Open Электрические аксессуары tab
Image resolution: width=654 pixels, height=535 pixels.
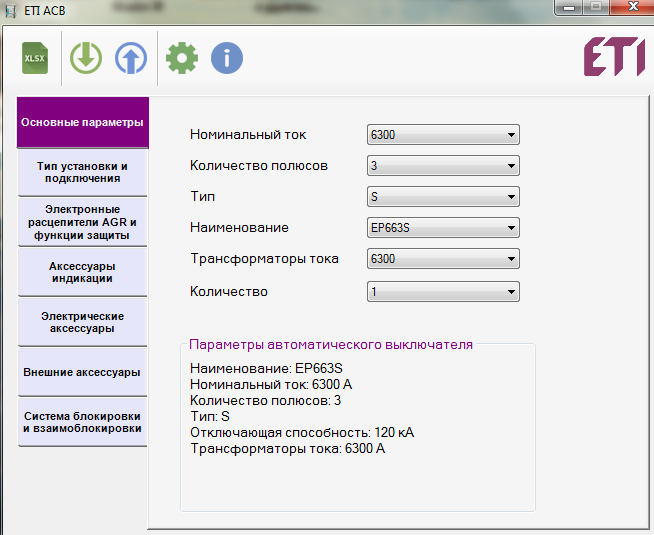pyautogui.click(x=83, y=322)
